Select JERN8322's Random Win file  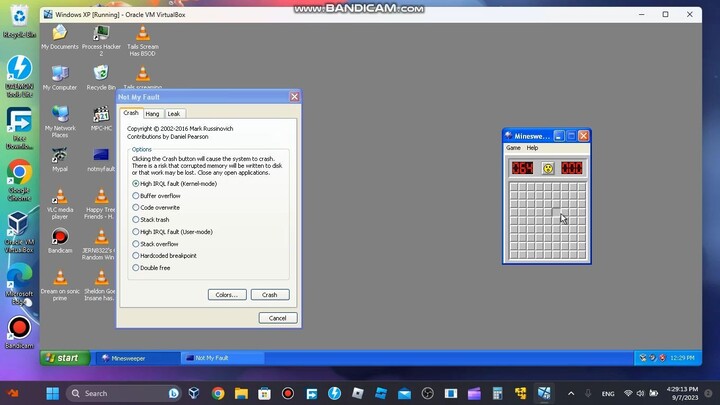coord(99,244)
